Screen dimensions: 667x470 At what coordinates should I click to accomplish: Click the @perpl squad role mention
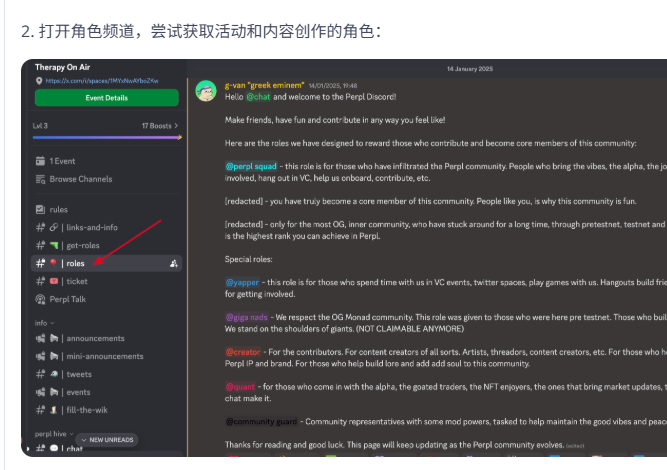pos(251,166)
